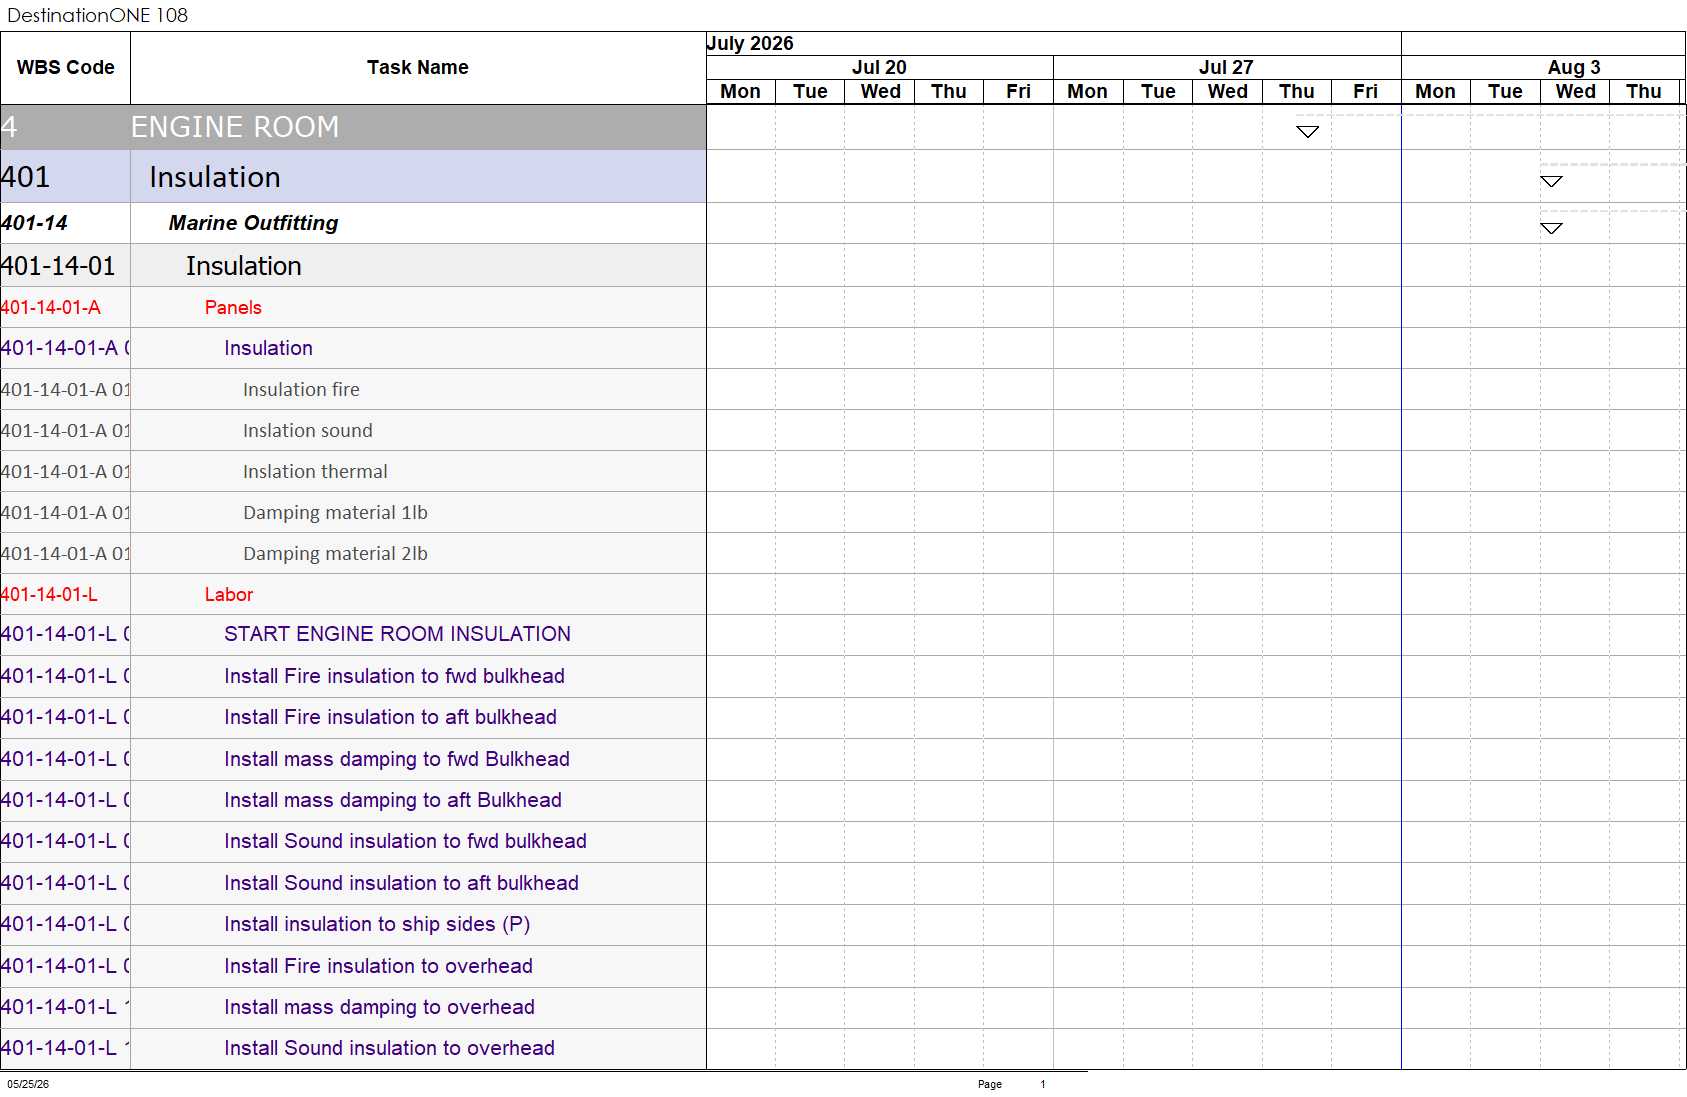Click the Task Name column header
The width and height of the screenshot is (1687, 1097).
[x=418, y=67]
